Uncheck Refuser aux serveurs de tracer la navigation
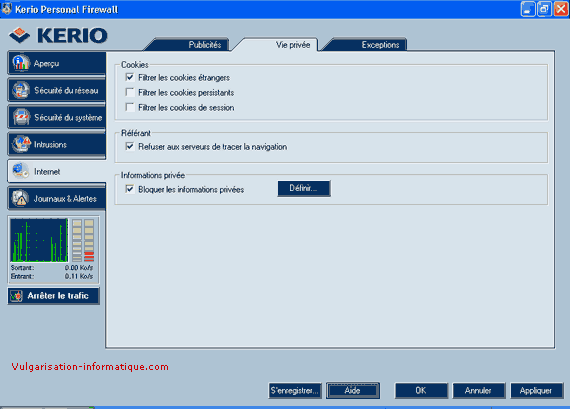The width and height of the screenshot is (570, 409). (130, 147)
